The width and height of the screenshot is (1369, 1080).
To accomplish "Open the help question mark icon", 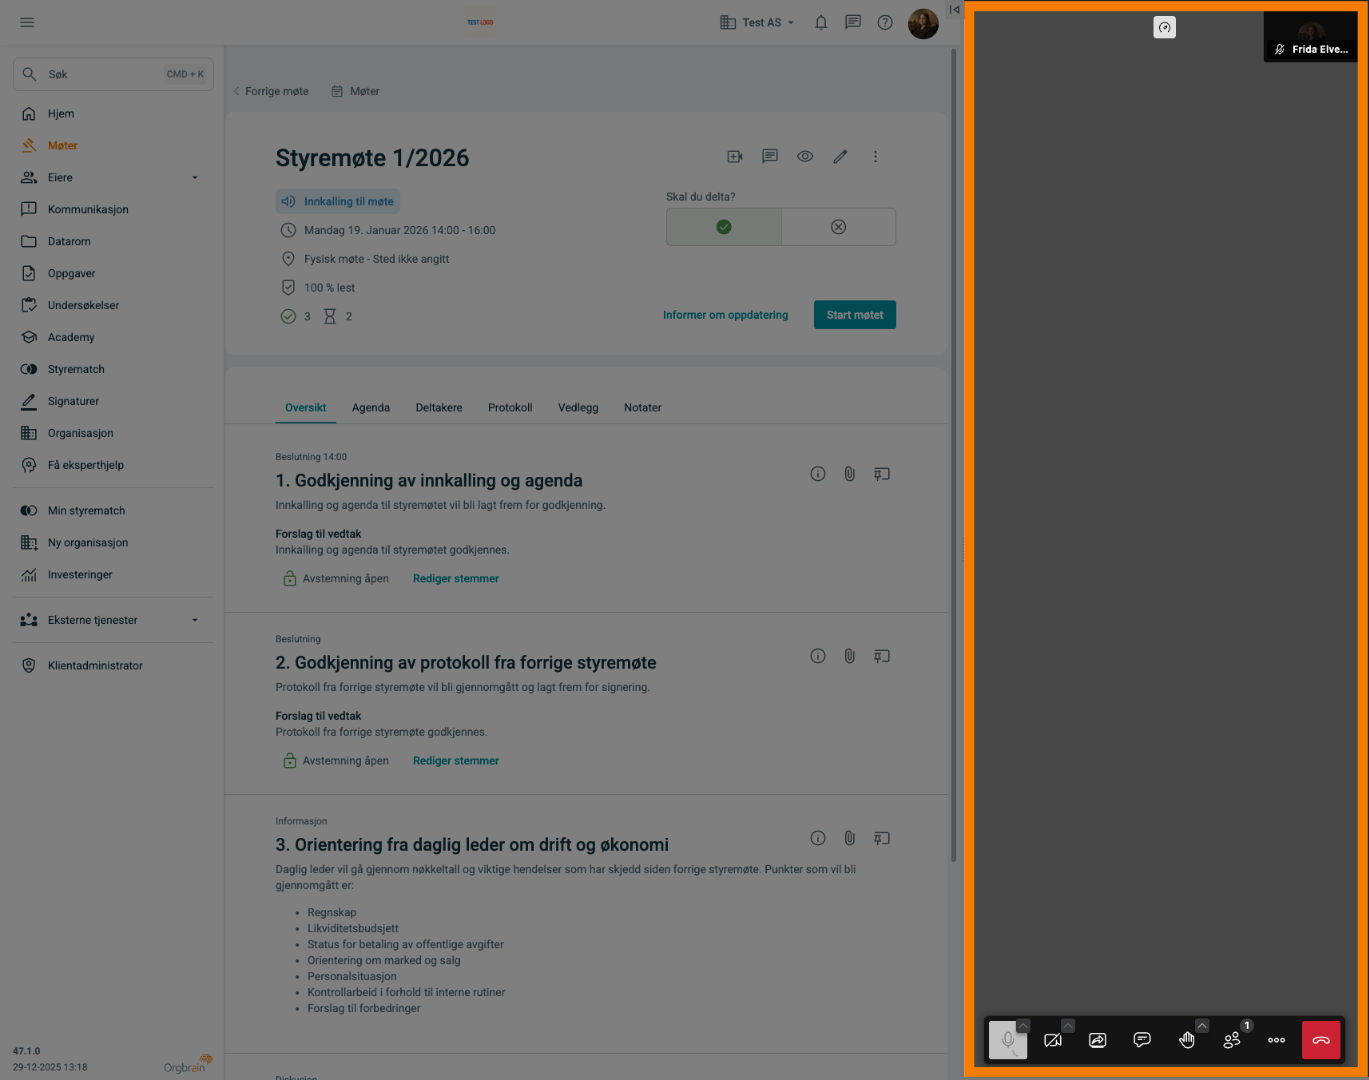I will coord(885,22).
